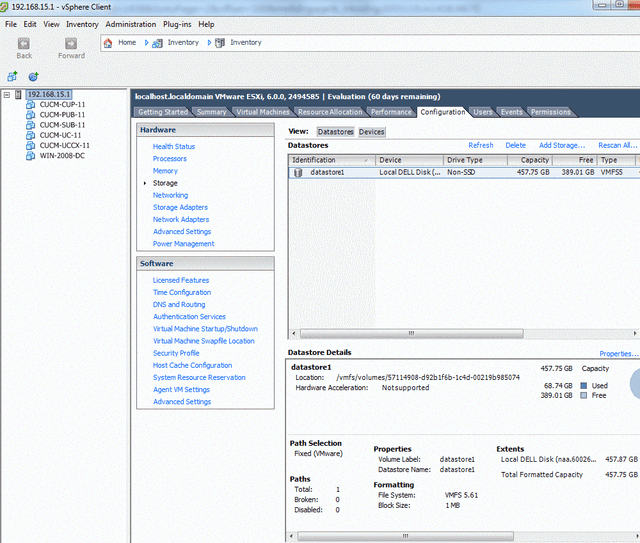Click the Home icon in breadcrumb

coord(109,43)
